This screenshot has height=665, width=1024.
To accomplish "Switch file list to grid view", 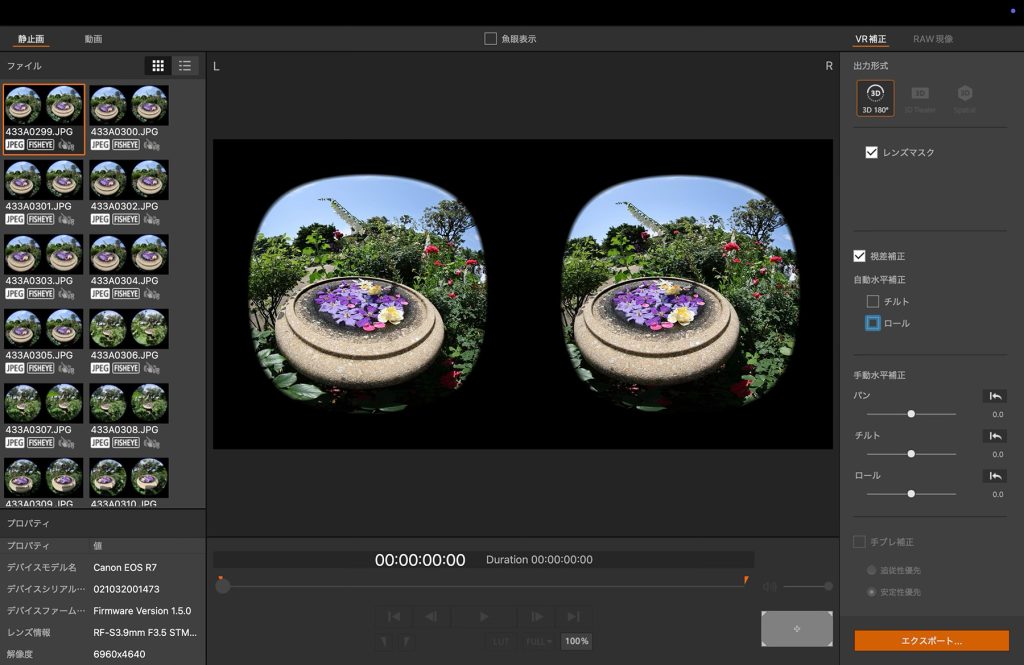I will [x=158, y=66].
